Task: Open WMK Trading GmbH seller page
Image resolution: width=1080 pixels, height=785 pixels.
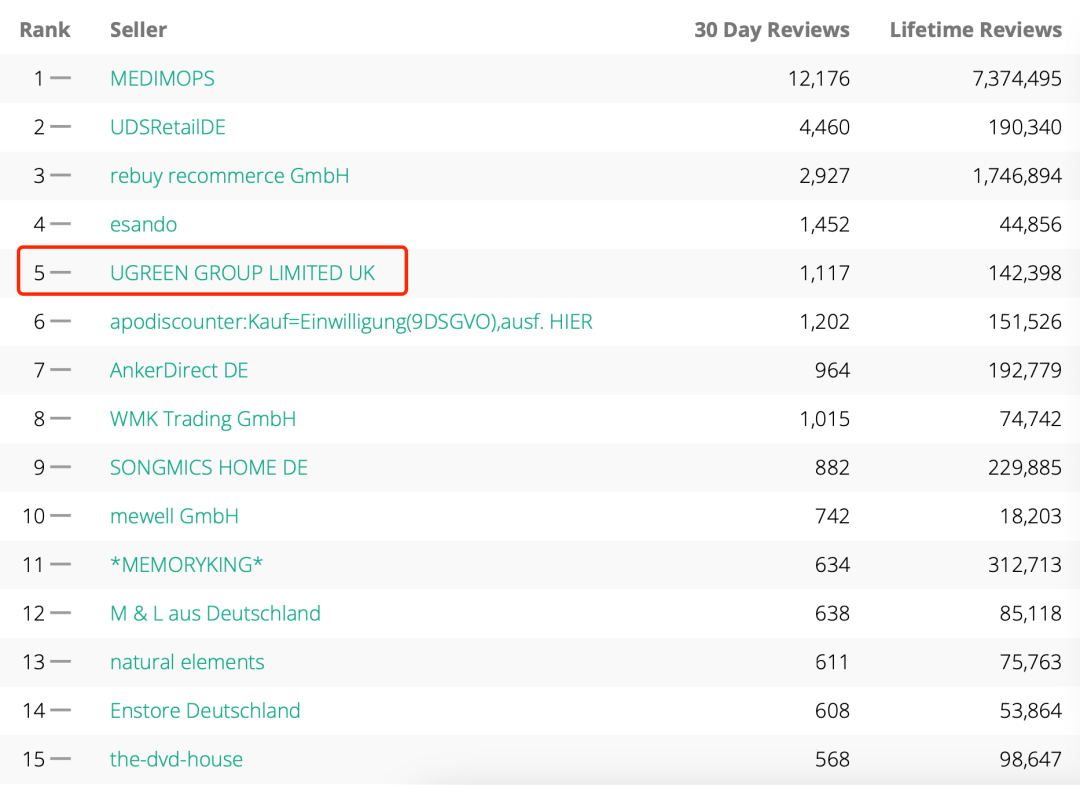Action: (203, 419)
